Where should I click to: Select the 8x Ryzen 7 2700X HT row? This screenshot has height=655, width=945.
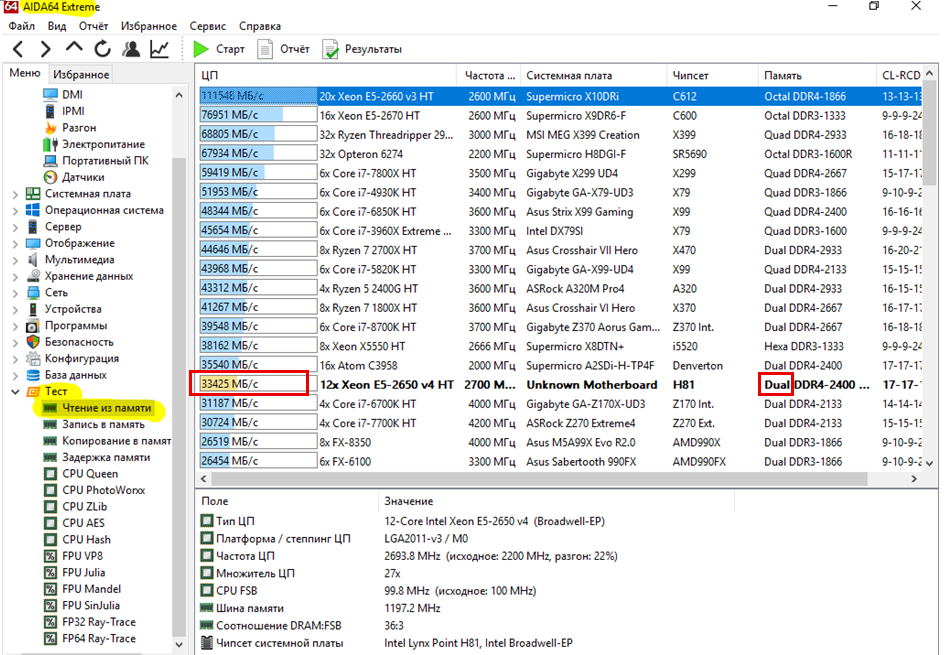pos(560,250)
